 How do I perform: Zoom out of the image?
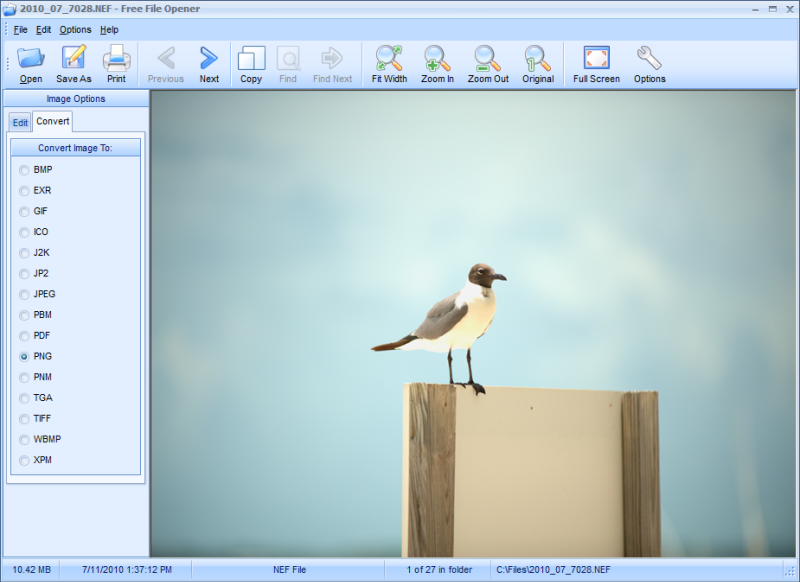click(488, 64)
